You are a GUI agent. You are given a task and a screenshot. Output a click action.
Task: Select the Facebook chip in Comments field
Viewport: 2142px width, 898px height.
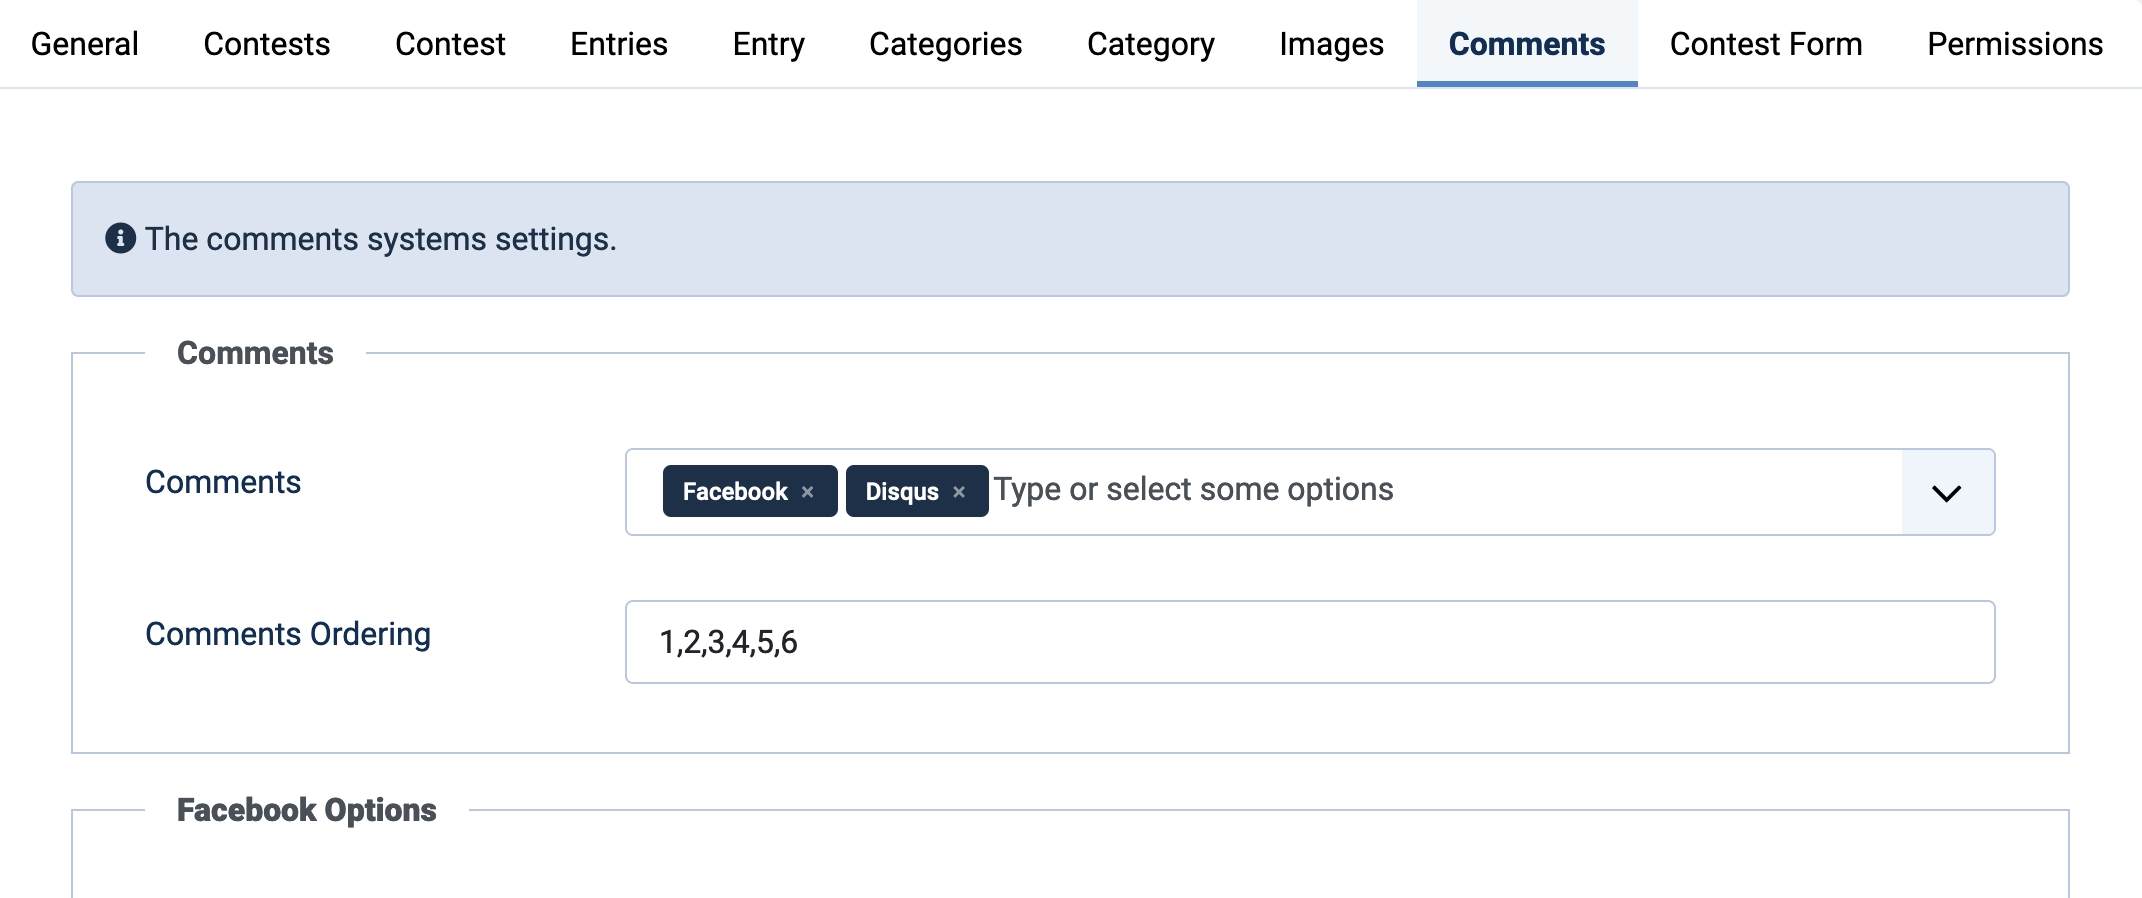[x=734, y=492]
